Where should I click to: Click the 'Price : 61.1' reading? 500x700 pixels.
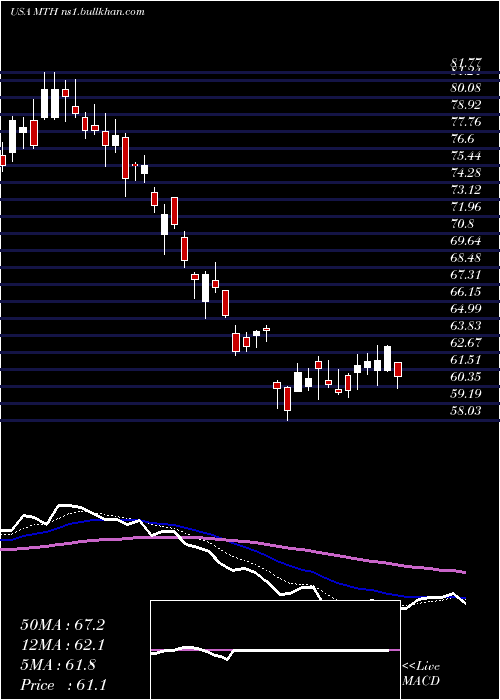click(62, 685)
